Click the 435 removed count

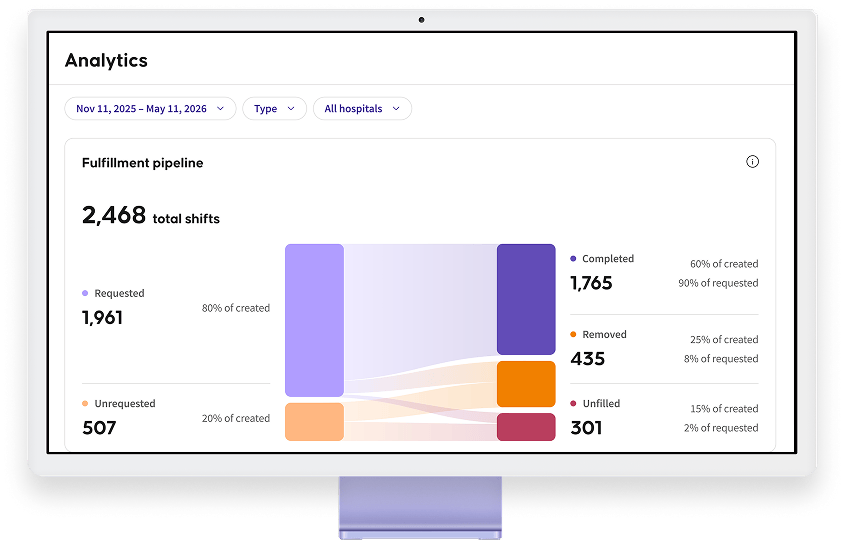coord(588,359)
